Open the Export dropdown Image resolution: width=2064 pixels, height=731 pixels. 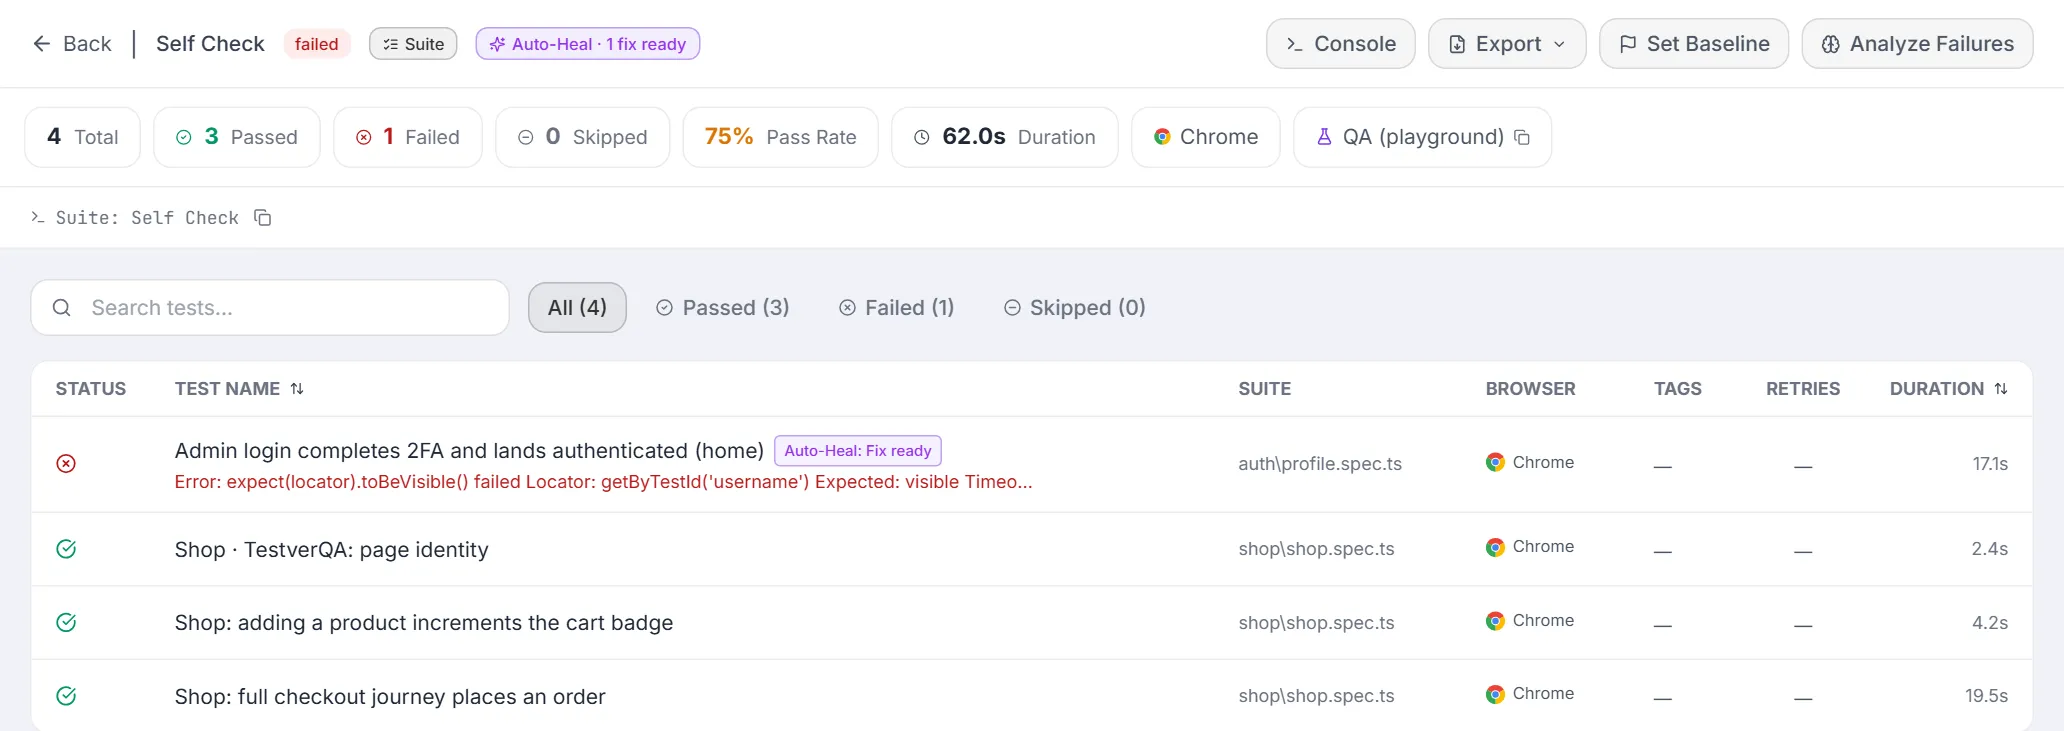tap(1506, 44)
